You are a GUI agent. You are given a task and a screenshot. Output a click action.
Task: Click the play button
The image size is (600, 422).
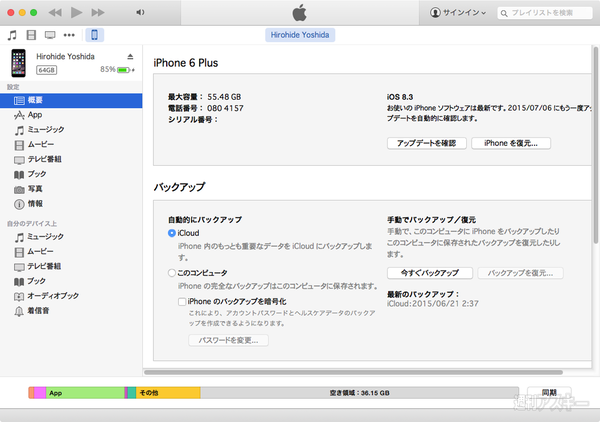pyautogui.click(x=76, y=13)
